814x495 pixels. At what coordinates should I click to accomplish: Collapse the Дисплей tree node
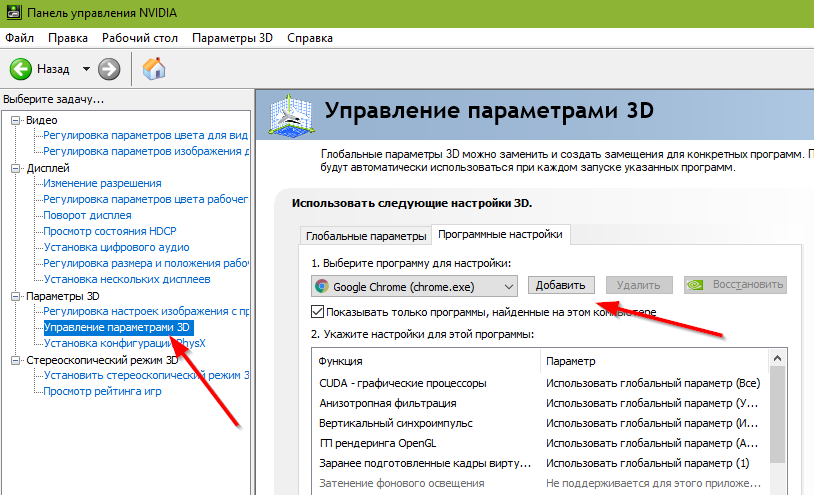(x=16, y=168)
